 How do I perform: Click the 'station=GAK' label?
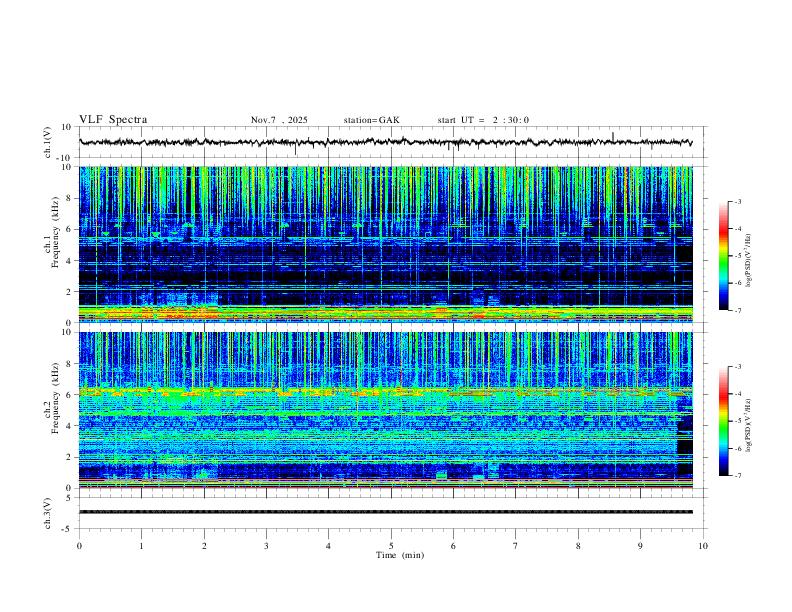tap(371, 120)
